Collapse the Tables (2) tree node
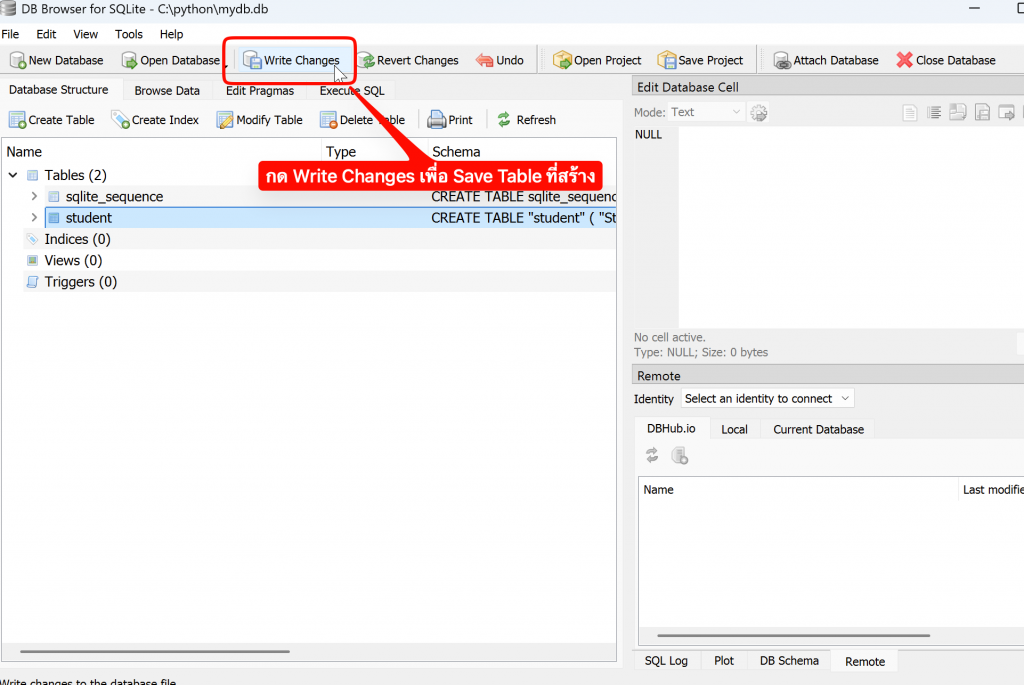Image resolution: width=1024 pixels, height=685 pixels. [13, 176]
